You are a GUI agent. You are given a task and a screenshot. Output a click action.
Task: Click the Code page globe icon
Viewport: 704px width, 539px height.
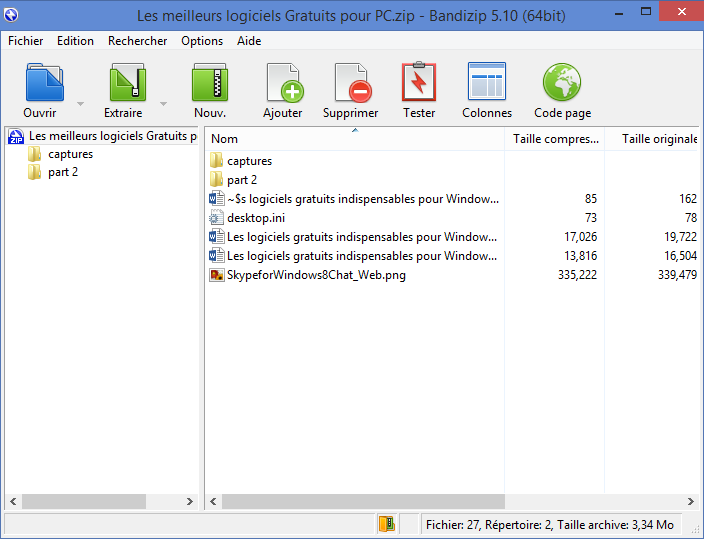[562, 83]
